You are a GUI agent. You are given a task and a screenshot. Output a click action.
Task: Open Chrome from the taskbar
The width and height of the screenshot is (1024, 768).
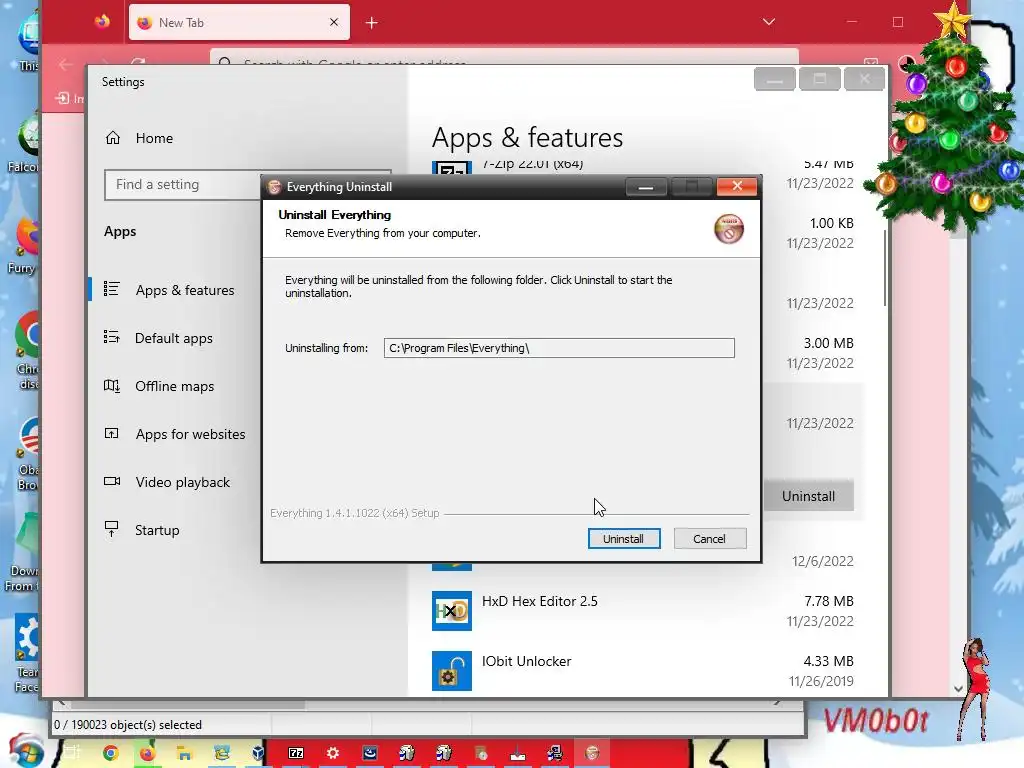tap(110, 754)
